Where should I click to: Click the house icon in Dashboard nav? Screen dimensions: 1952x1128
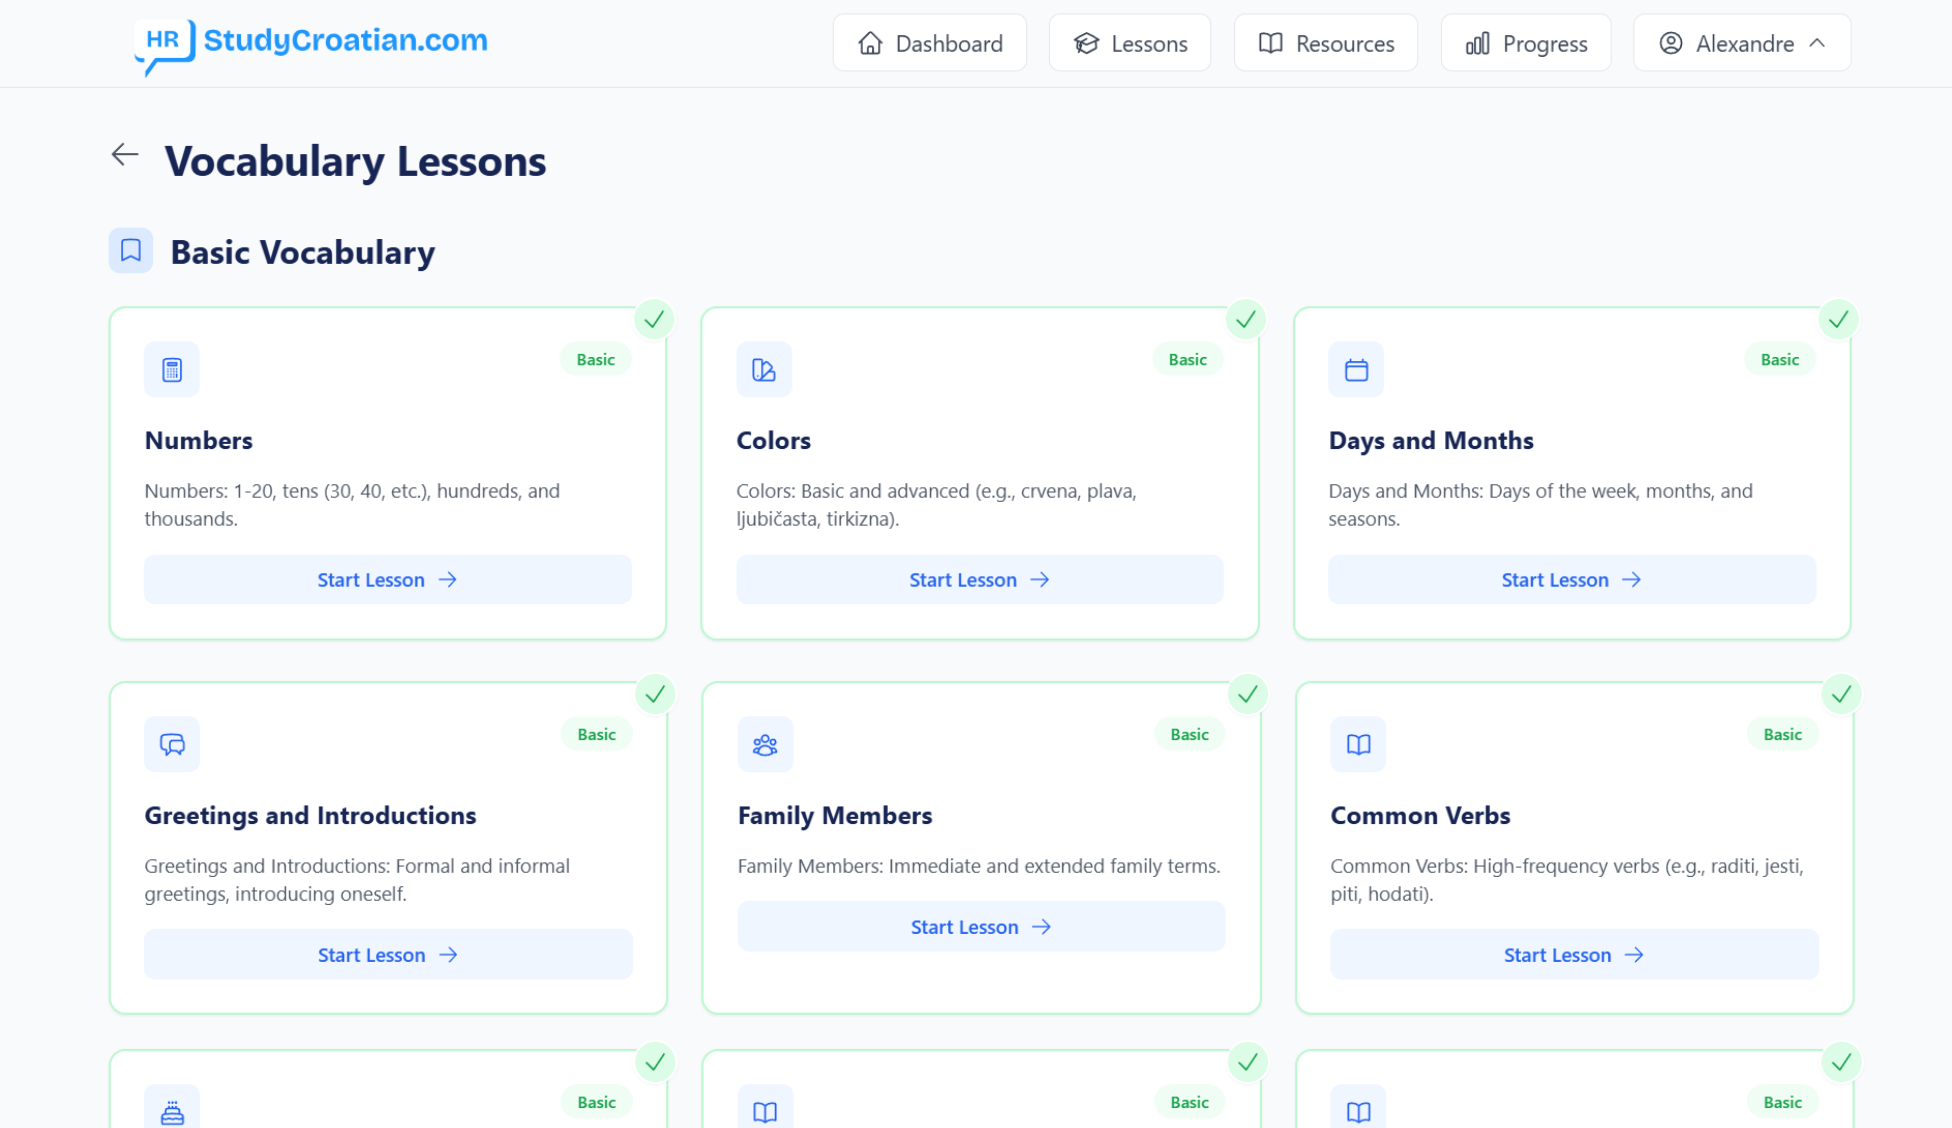tap(870, 44)
